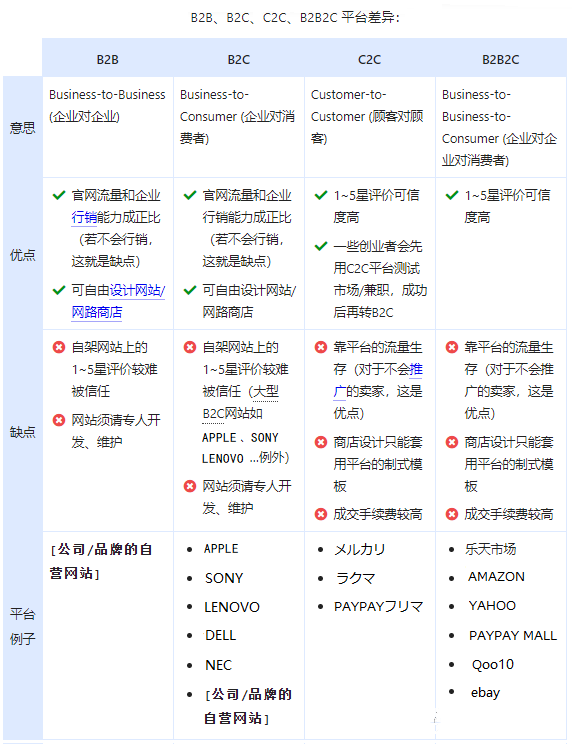Click LENOVO in the B2C platform examples list
The height and width of the screenshot is (744, 572).
[x=232, y=607]
